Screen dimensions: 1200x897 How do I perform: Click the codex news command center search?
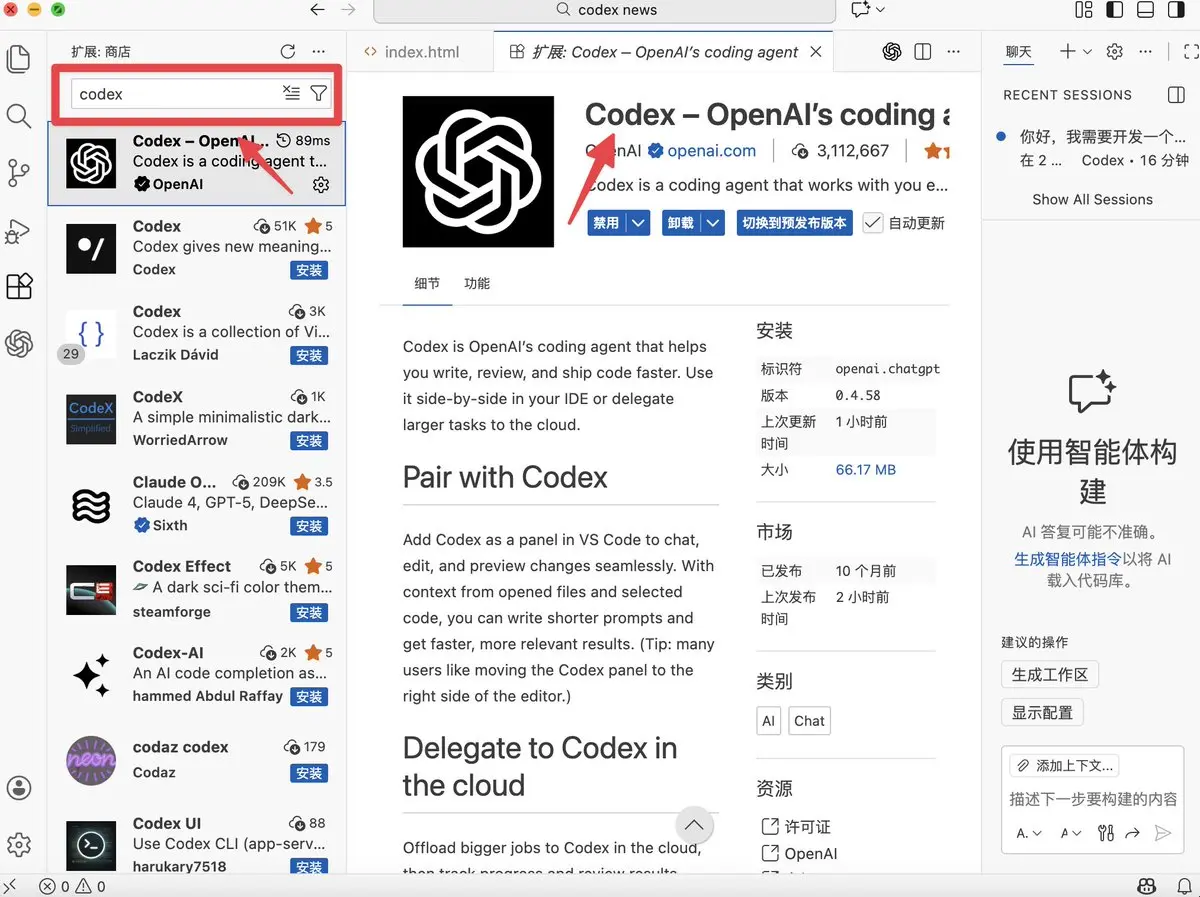[605, 10]
